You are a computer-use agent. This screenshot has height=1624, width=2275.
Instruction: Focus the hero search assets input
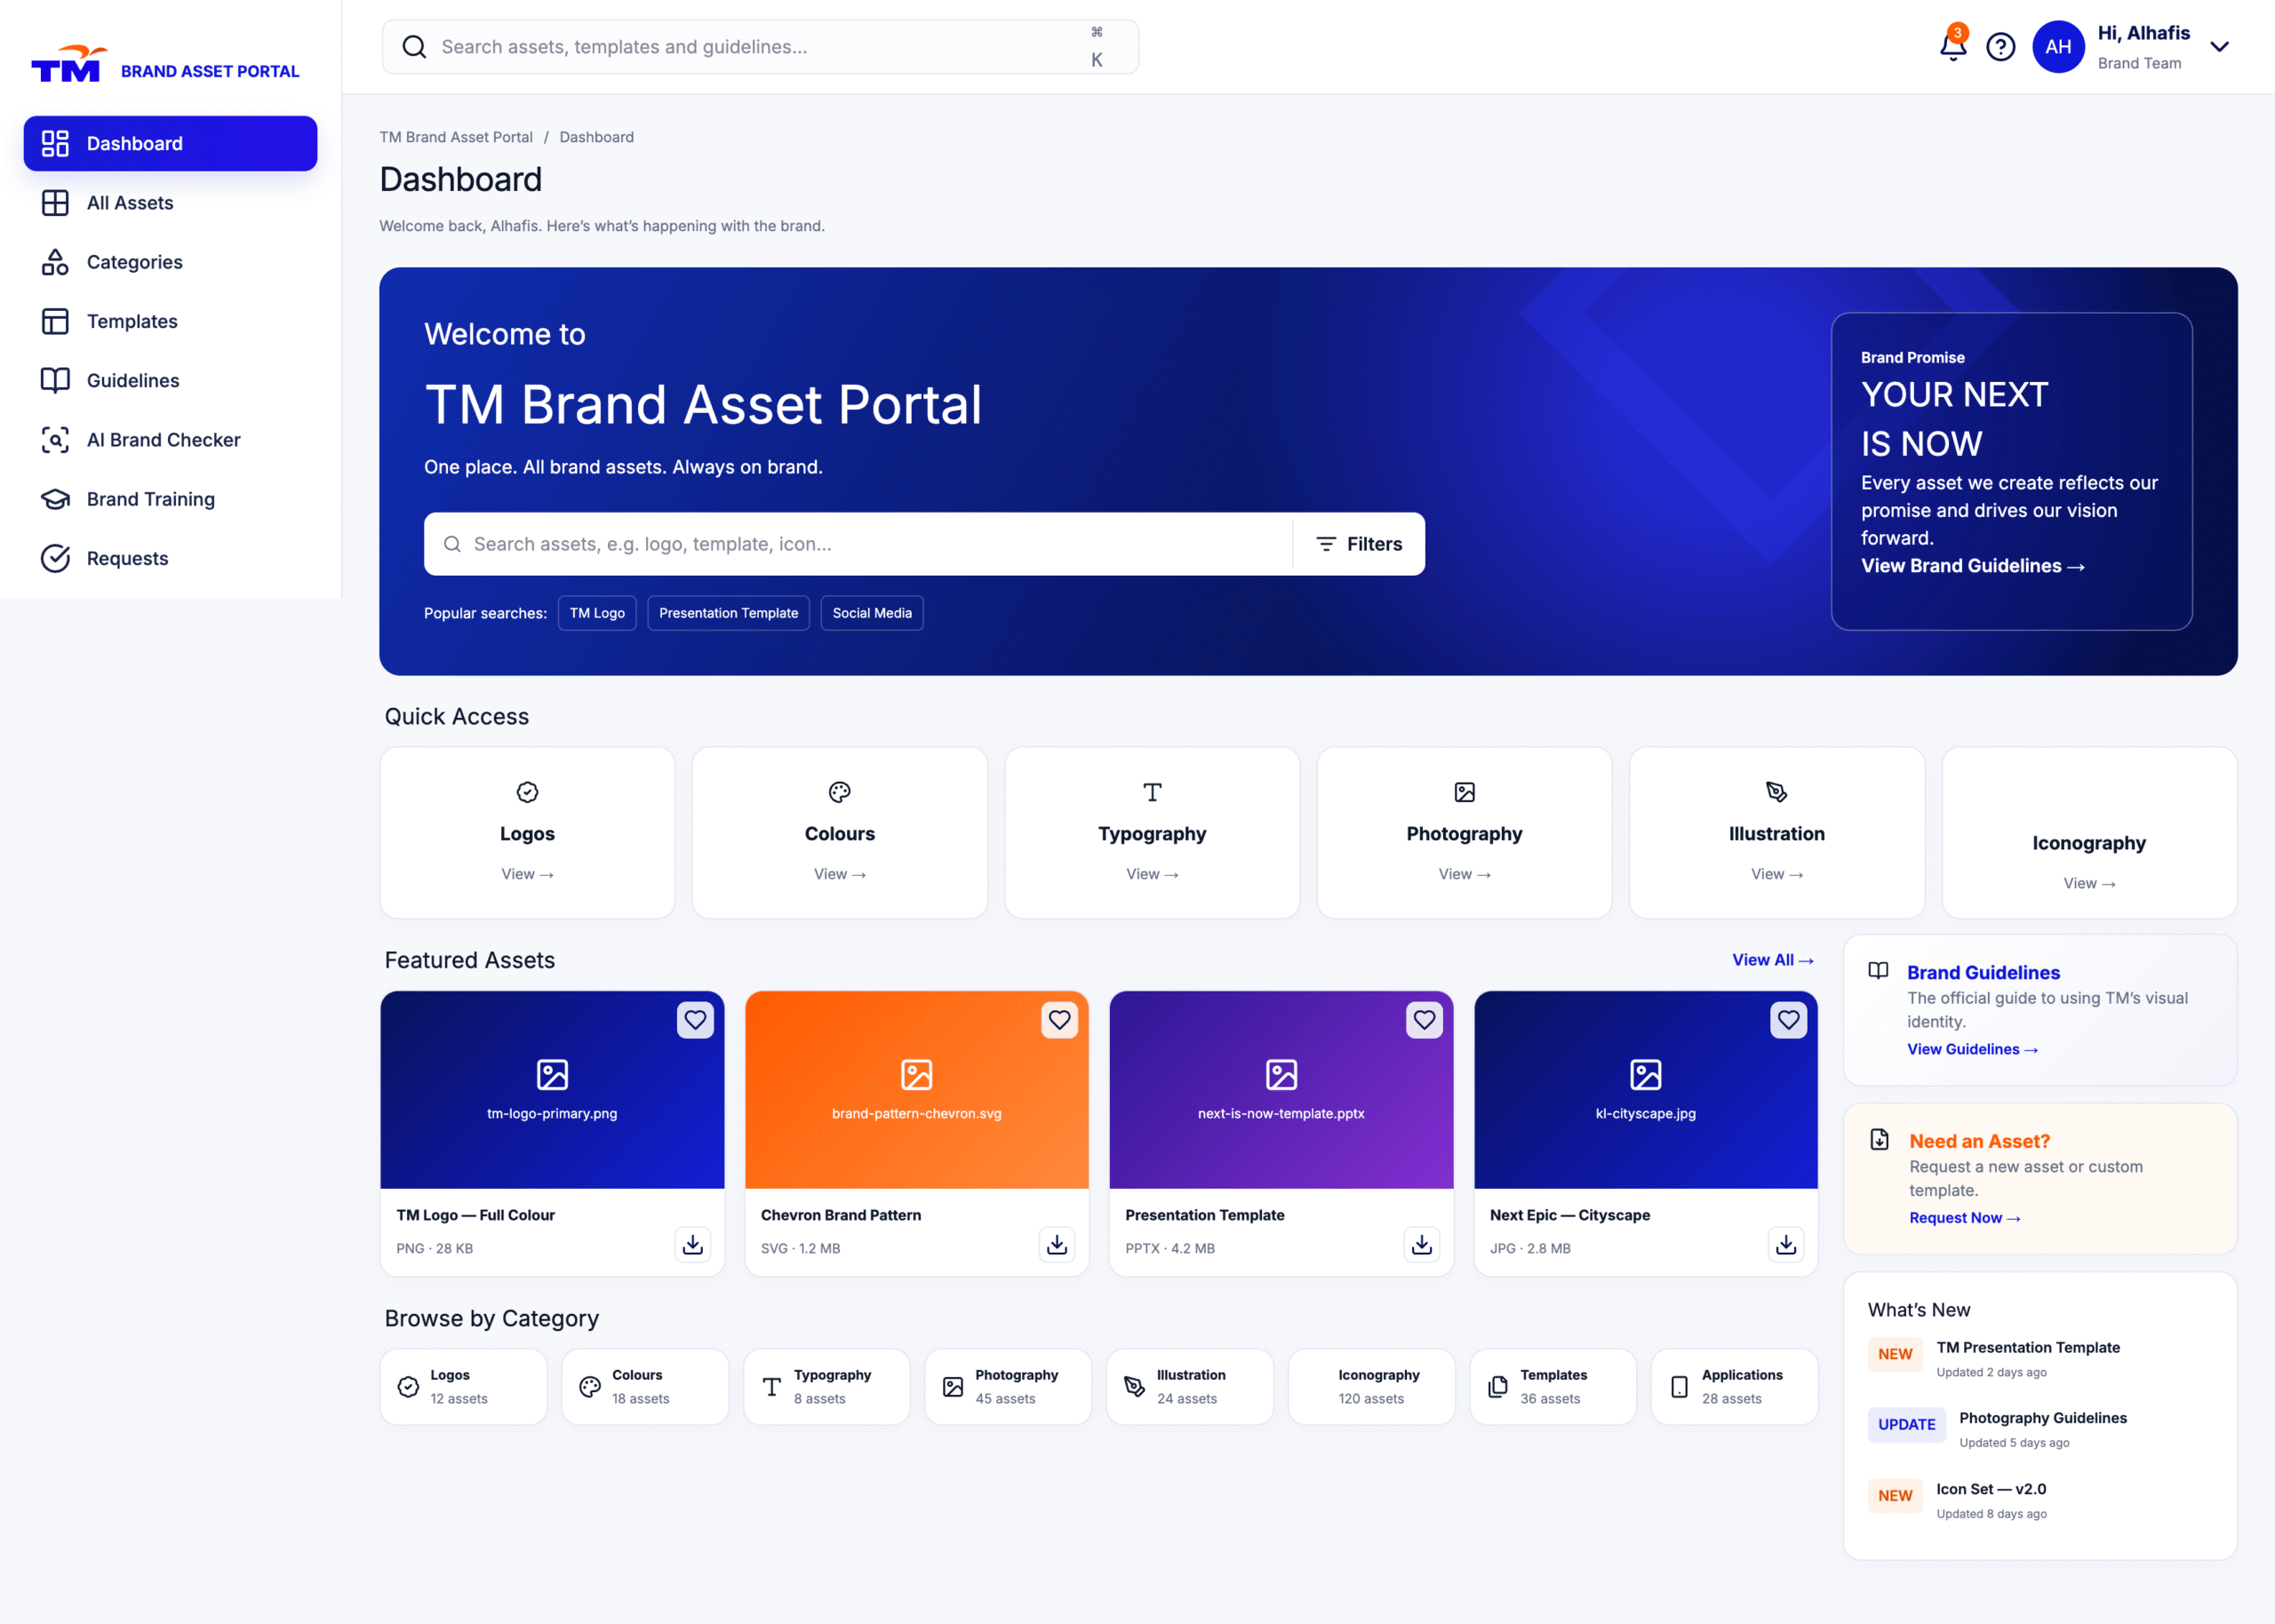858,544
